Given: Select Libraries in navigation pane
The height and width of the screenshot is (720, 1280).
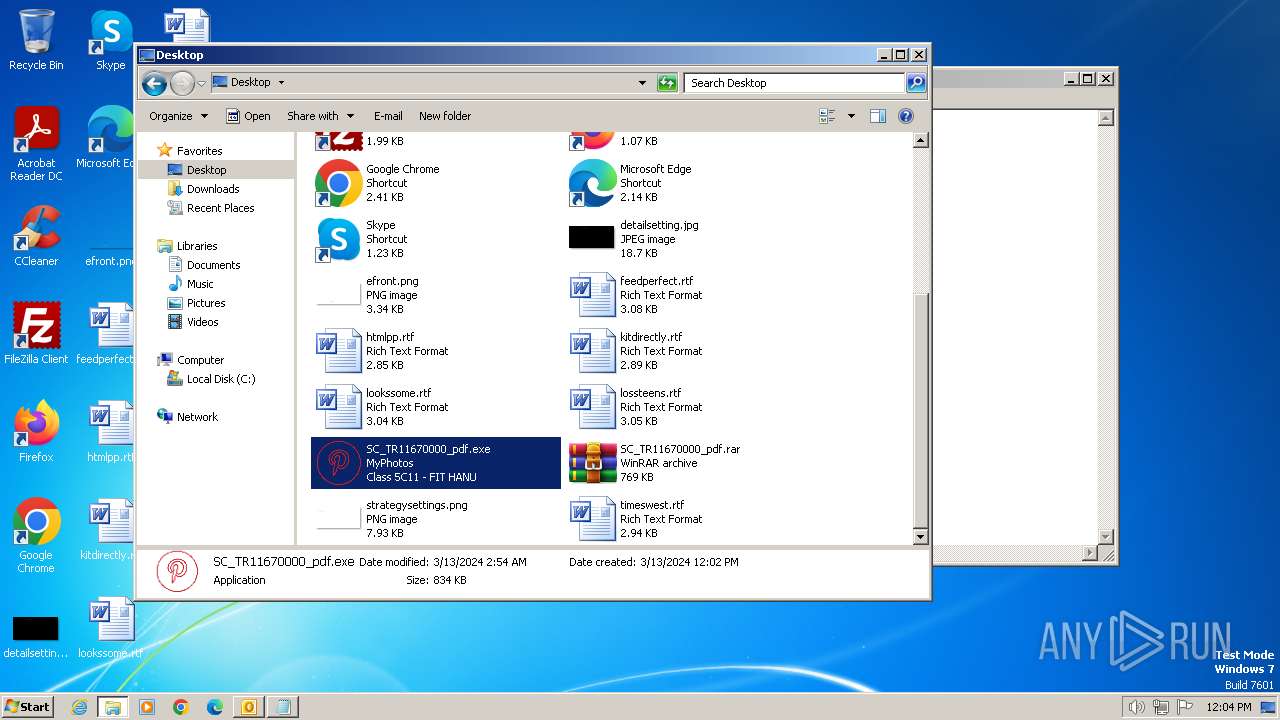Looking at the screenshot, I should (187, 246).
